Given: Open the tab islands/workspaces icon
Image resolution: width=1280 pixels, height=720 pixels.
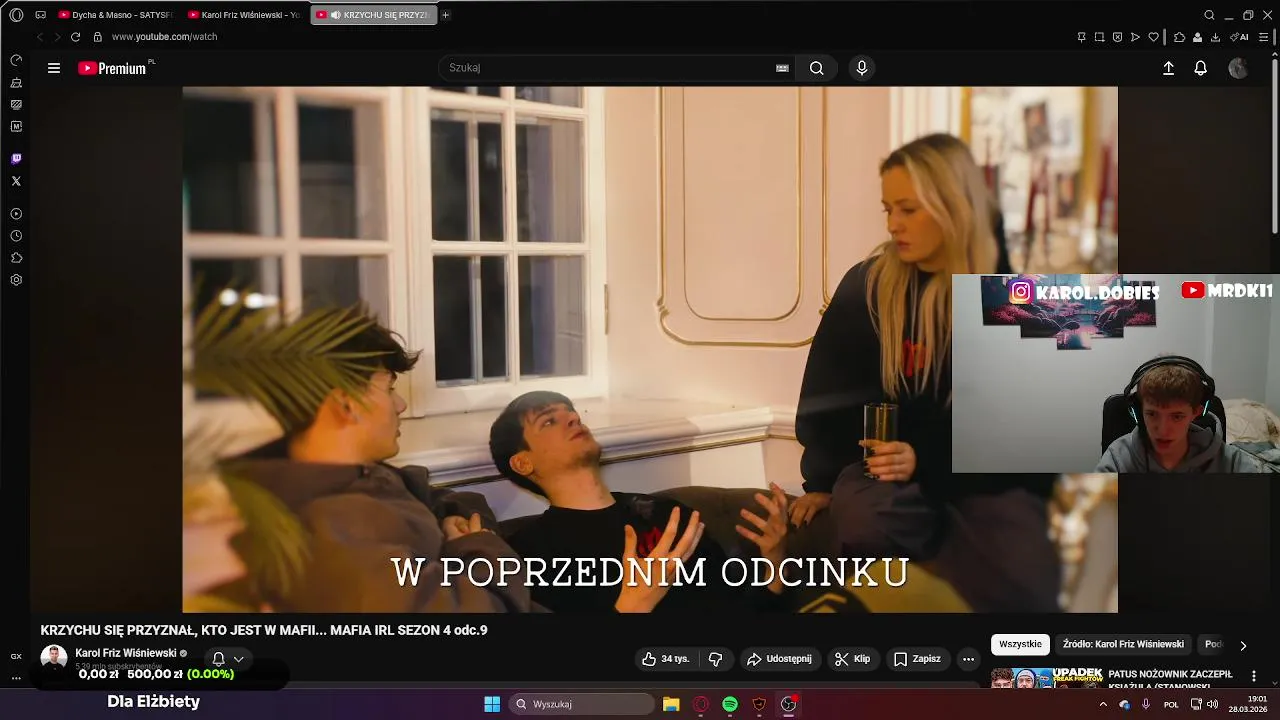Looking at the screenshot, I should [x=40, y=15].
